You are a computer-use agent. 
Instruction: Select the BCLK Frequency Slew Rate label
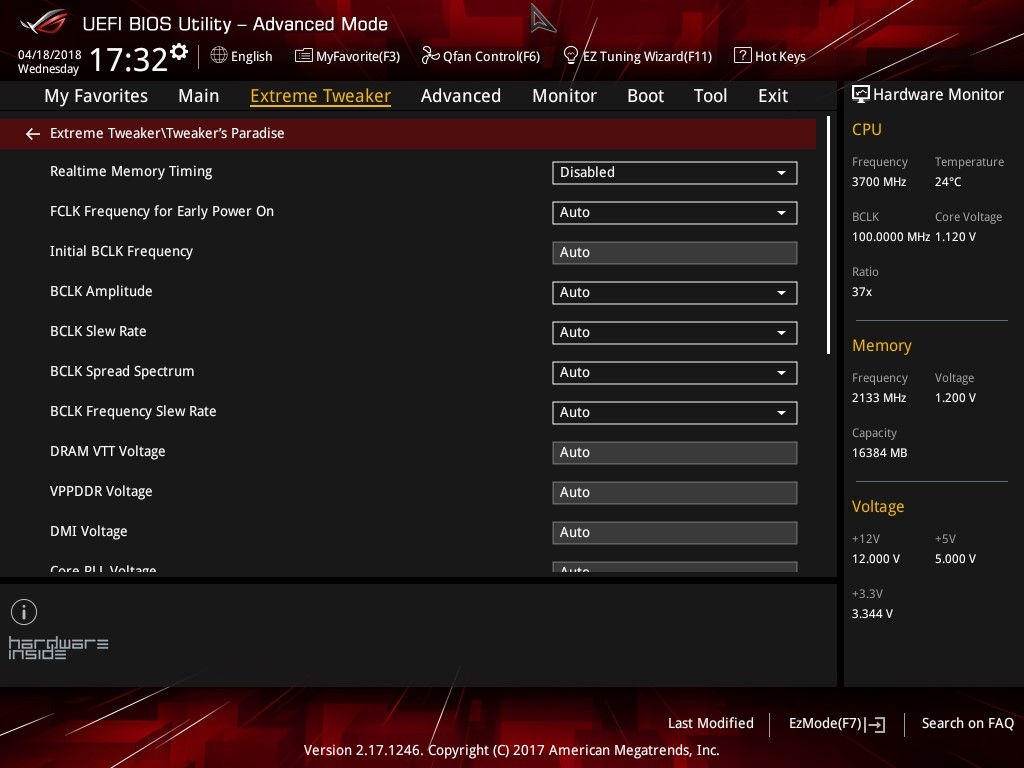point(133,411)
